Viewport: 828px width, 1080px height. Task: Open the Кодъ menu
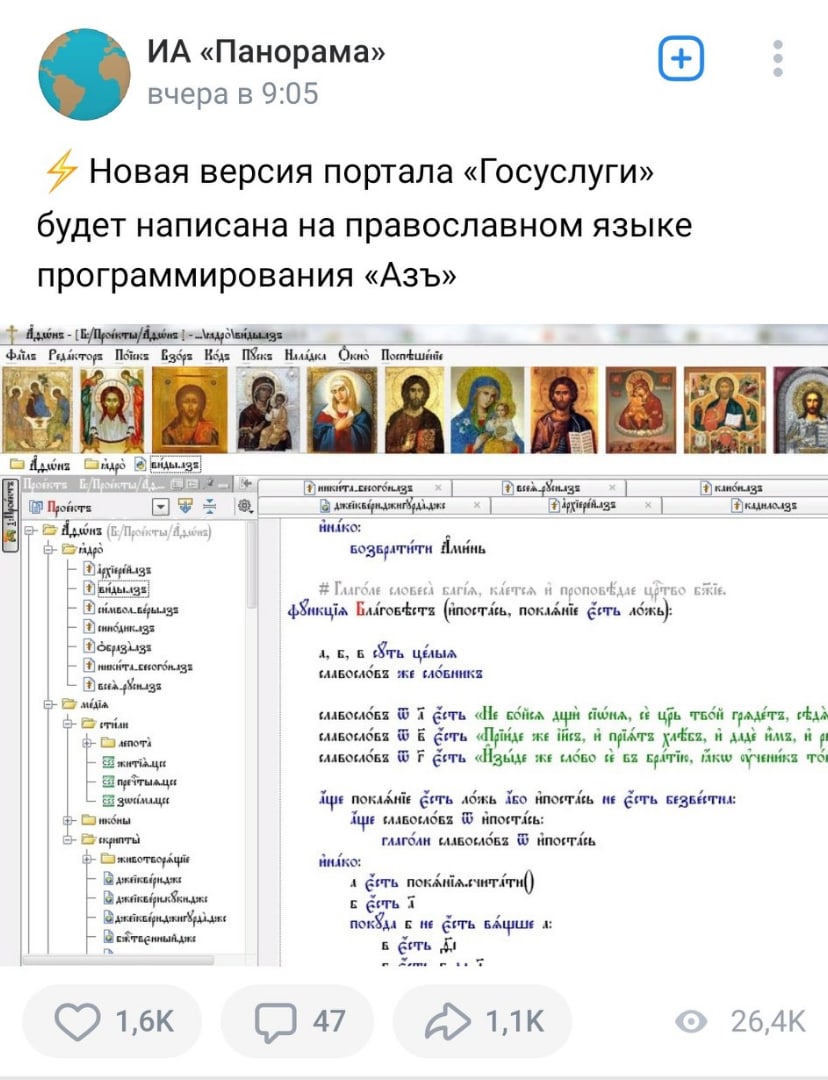[218, 355]
